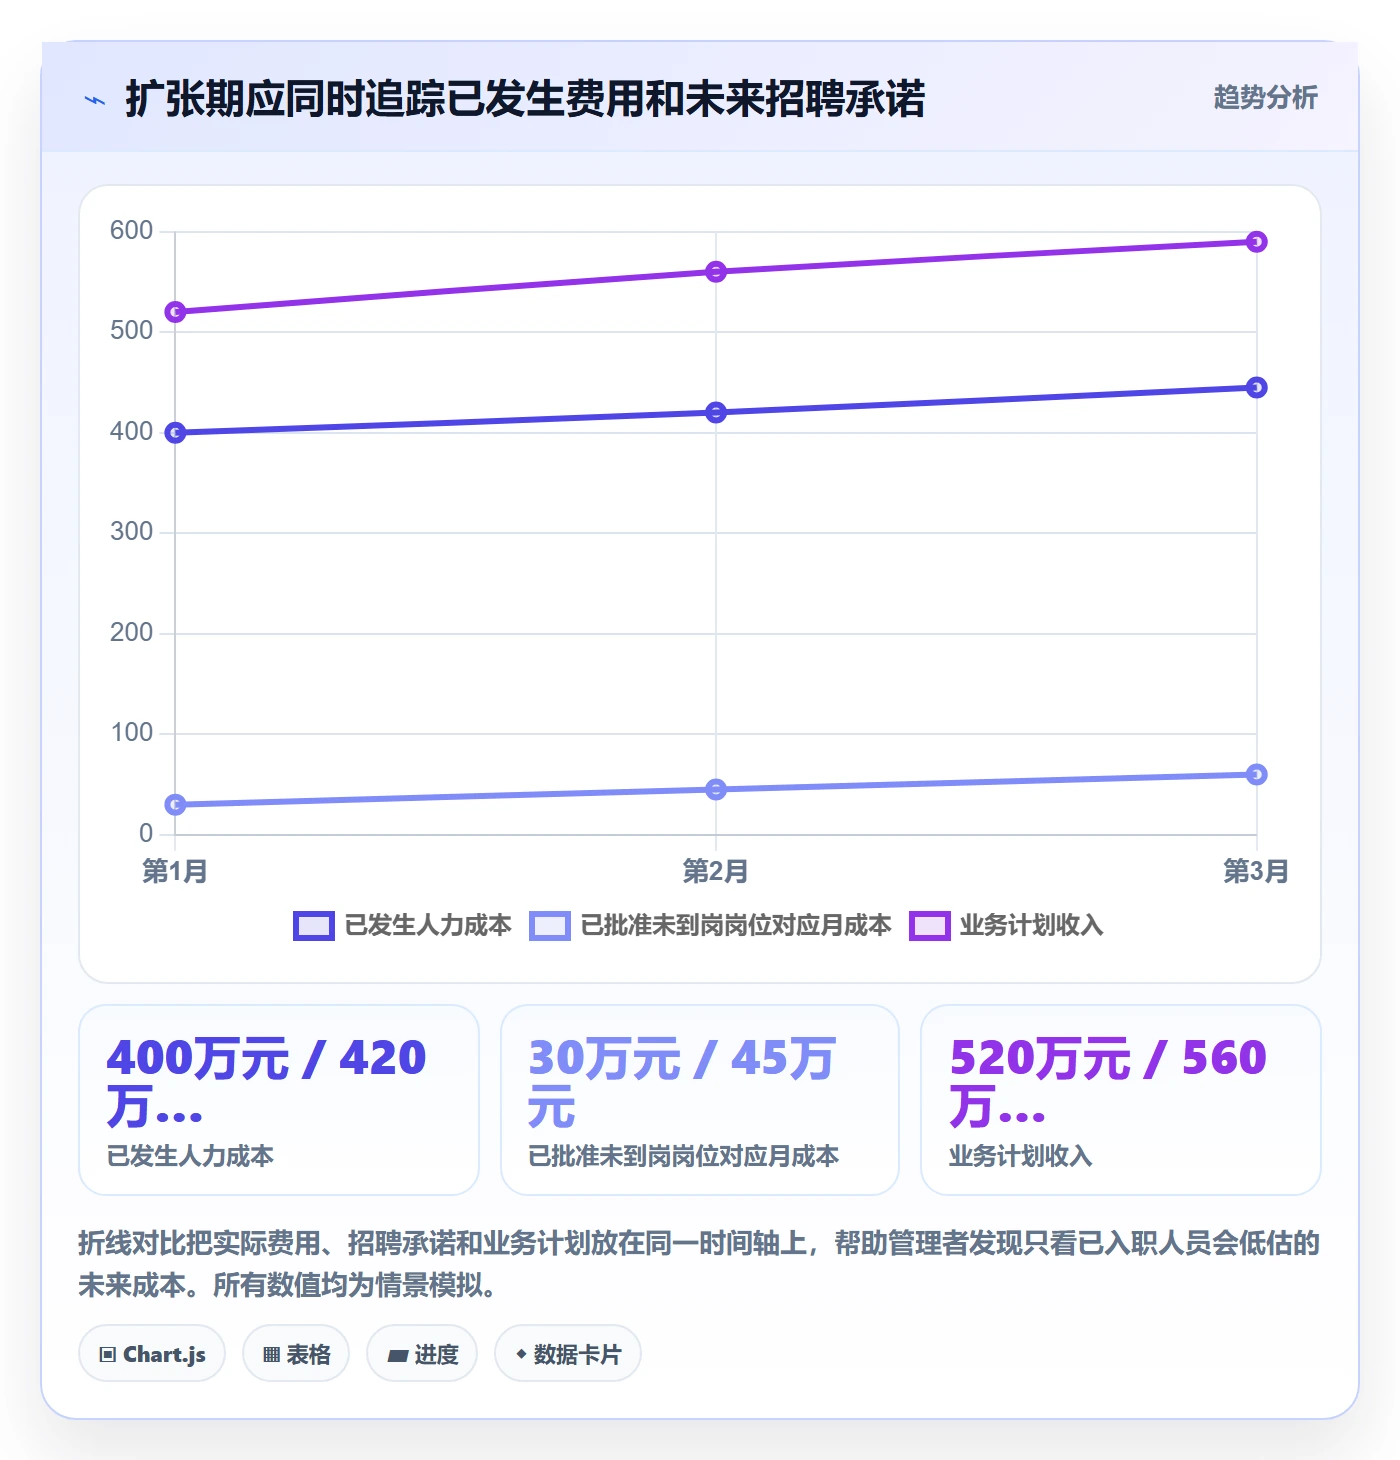The width and height of the screenshot is (1400, 1460).
Task: Select the Chart.js tag chip
Action: (x=152, y=1354)
